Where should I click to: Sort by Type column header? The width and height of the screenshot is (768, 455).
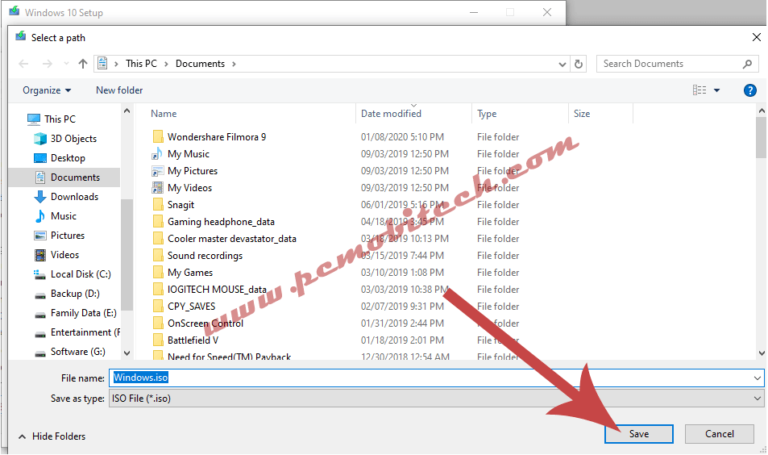pos(487,114)
